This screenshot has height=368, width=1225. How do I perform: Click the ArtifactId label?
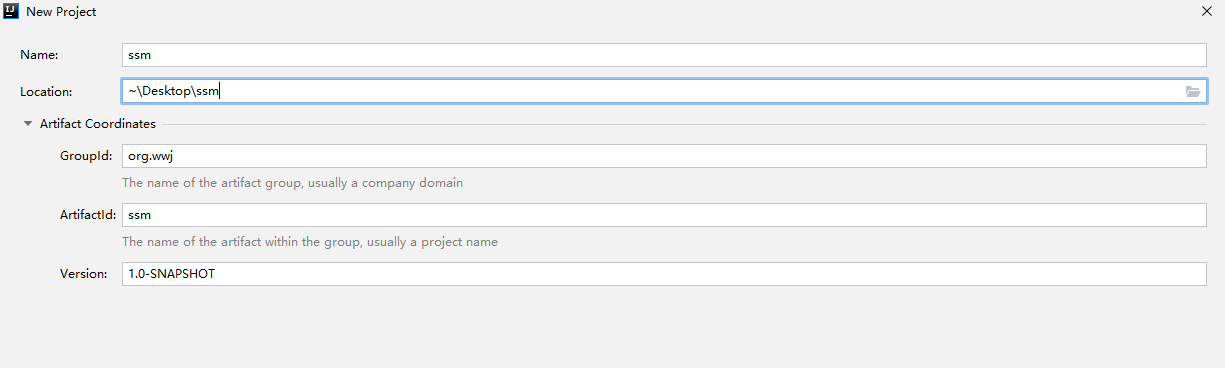coord(88,215)
